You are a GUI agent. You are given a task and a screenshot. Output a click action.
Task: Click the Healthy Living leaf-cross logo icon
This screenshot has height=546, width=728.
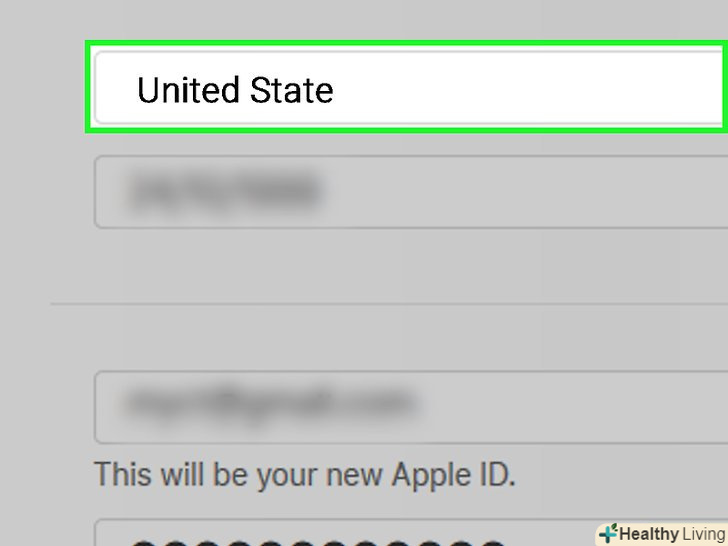click(609, 533)
